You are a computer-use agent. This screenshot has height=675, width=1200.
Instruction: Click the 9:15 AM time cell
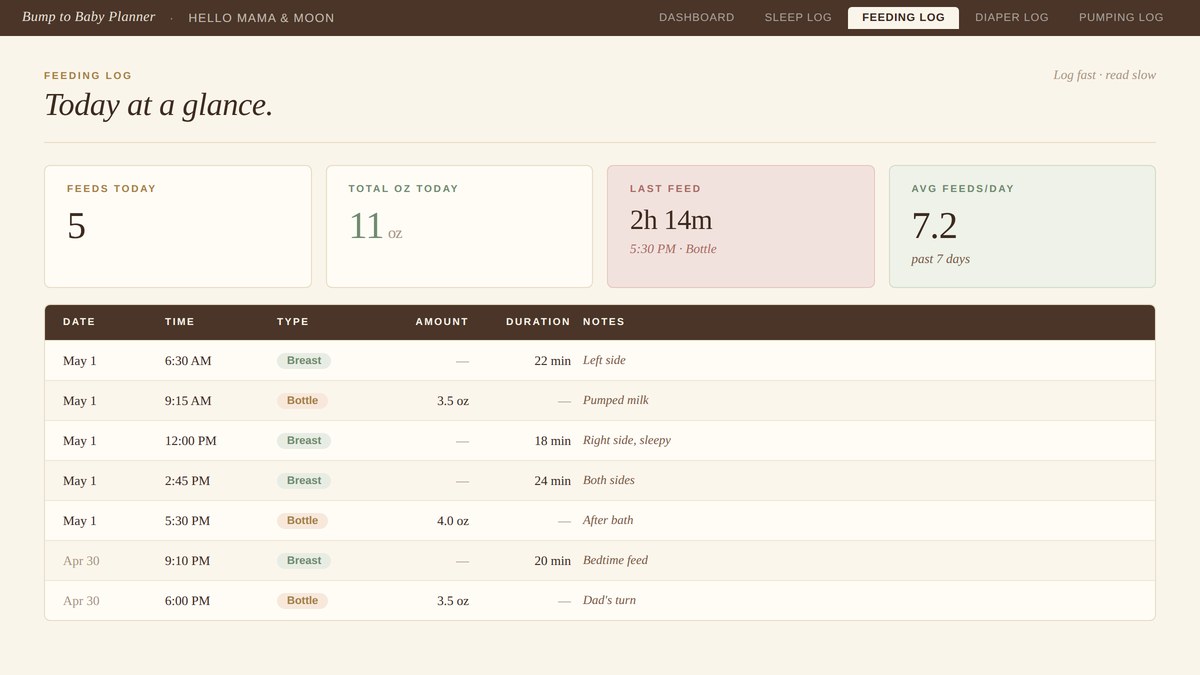tap(188, 401)
